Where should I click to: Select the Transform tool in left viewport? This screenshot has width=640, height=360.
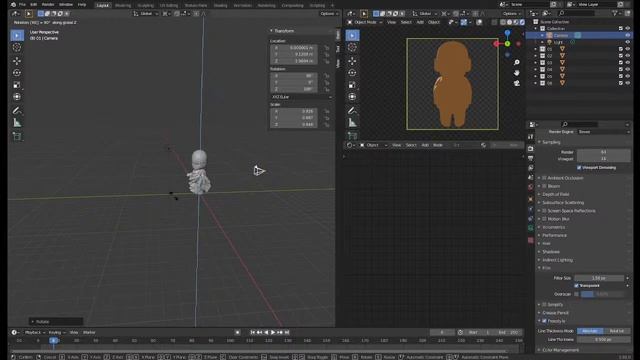point(17,97)
